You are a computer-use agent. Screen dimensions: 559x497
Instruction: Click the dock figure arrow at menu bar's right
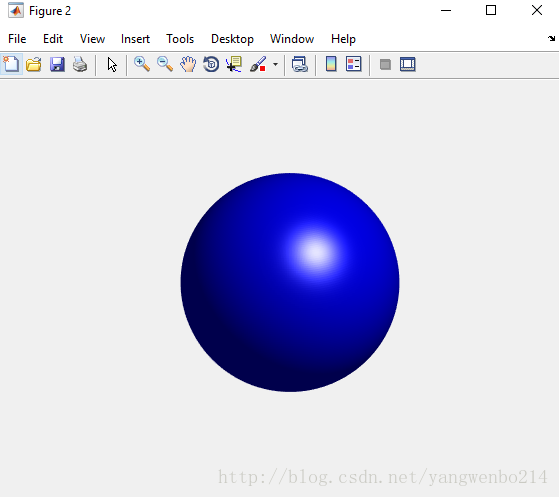pyautogui.click(x=552, y=39)
